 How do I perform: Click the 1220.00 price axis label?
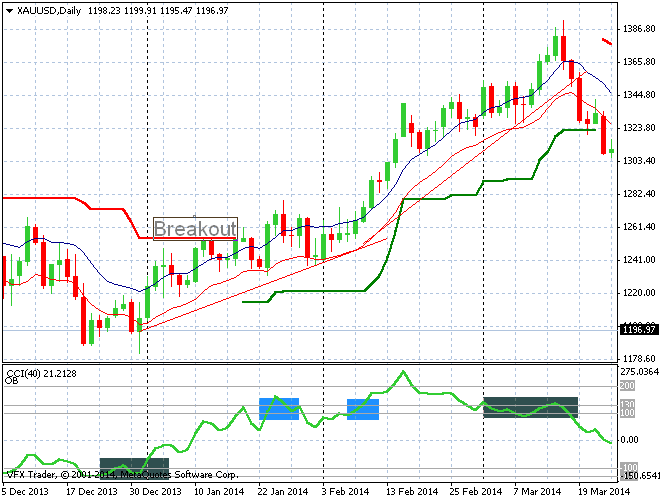637,292
